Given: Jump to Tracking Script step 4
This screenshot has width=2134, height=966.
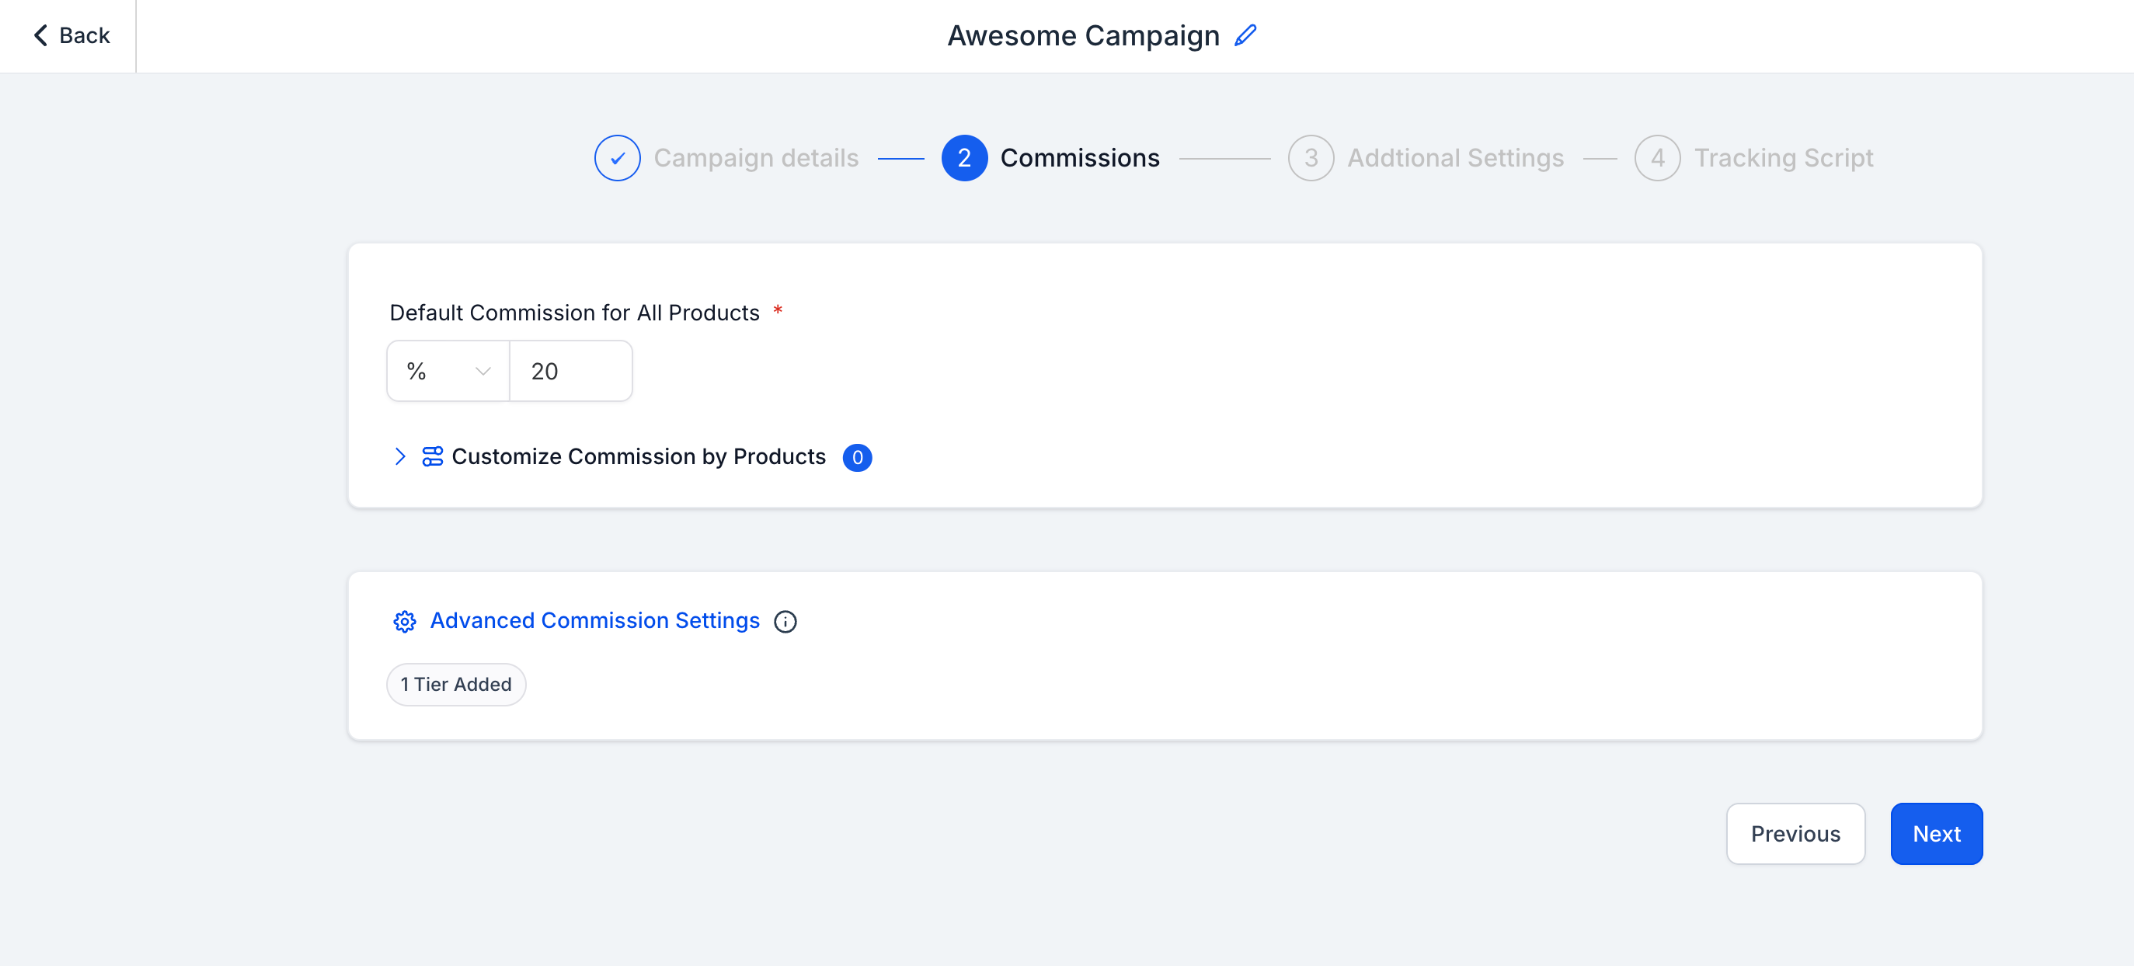Looking at the screenshot, I should coord(1783,158).
